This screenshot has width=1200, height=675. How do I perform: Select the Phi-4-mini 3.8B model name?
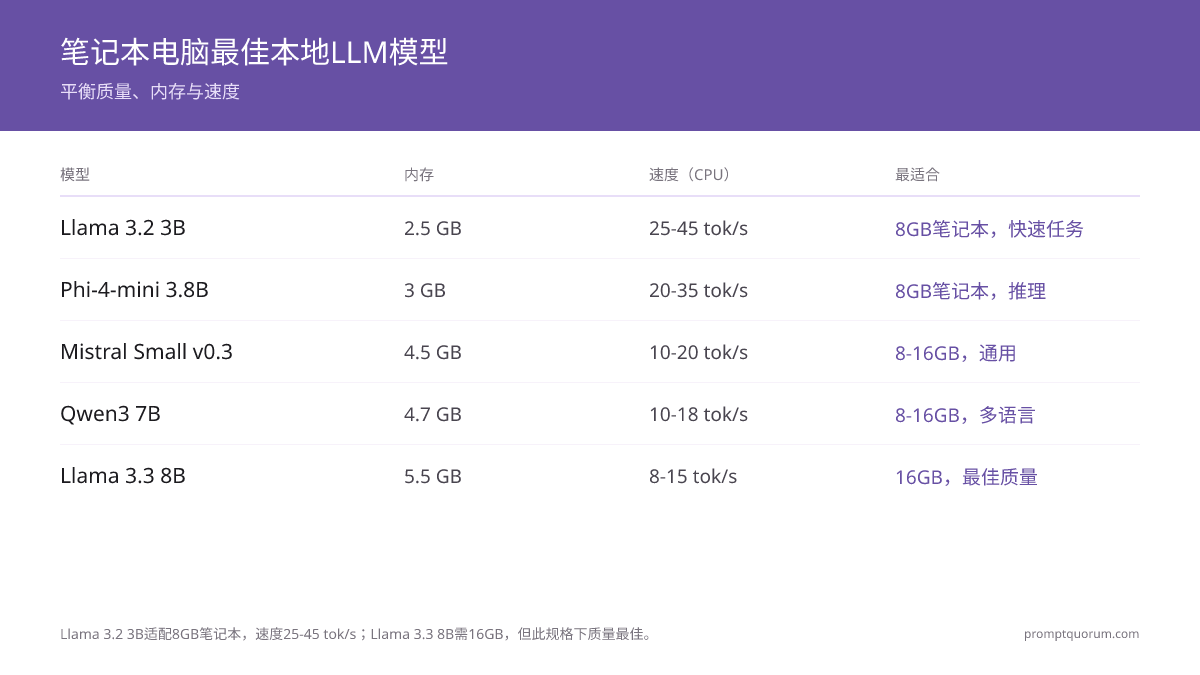tap(134, 290)
